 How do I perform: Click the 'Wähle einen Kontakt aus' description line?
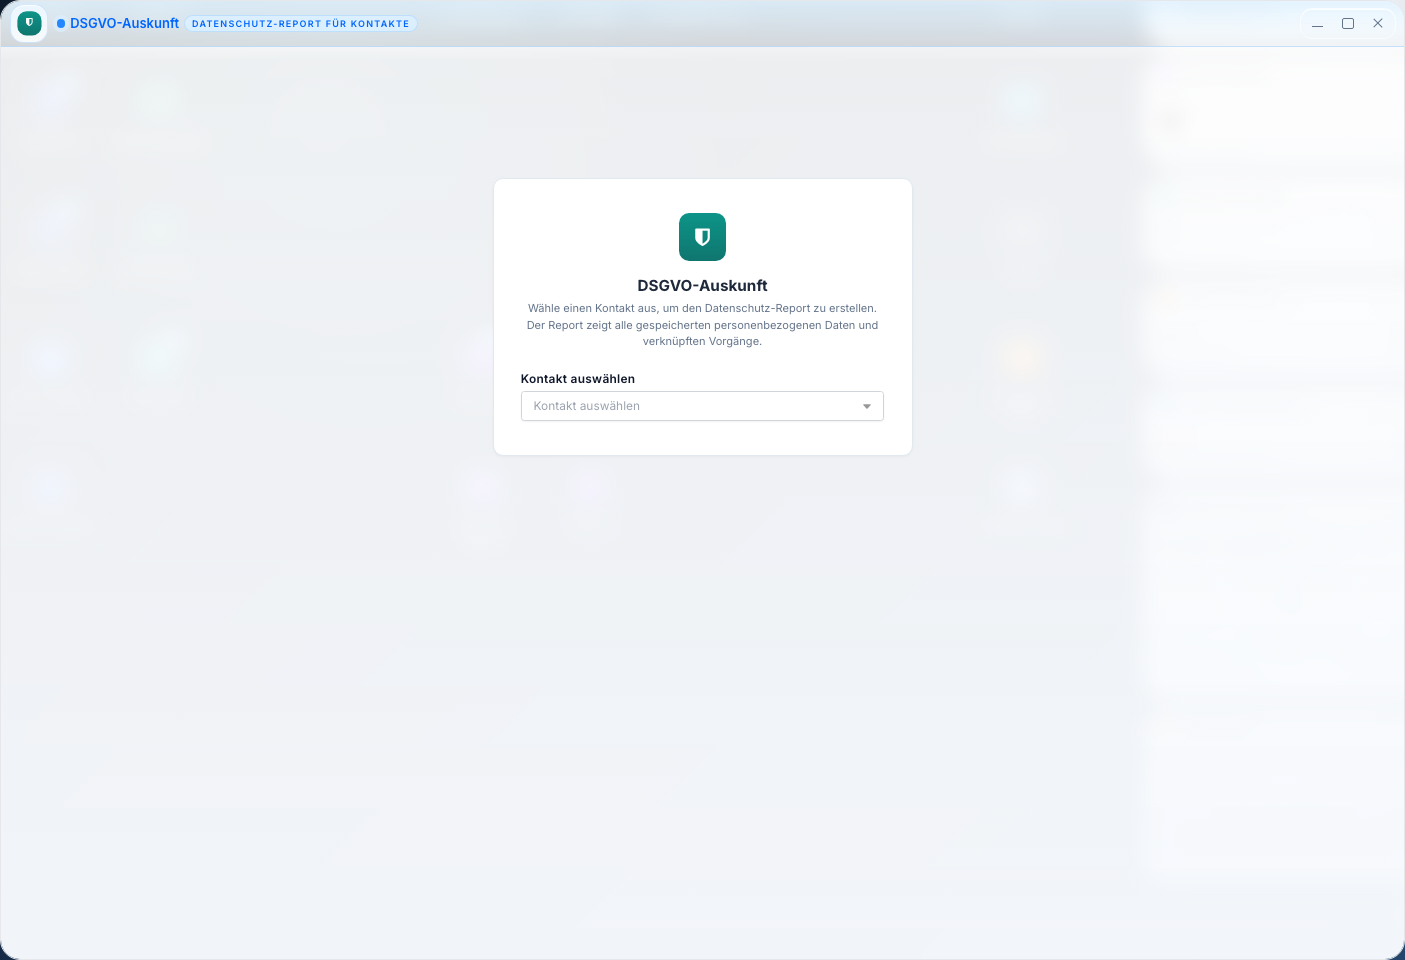click(702, 308)
